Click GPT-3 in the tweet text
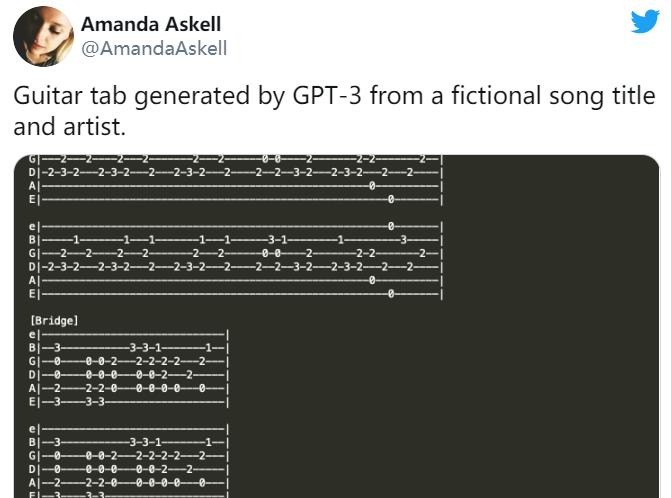This screenshot has height=498, width=671. coord(327,95)
